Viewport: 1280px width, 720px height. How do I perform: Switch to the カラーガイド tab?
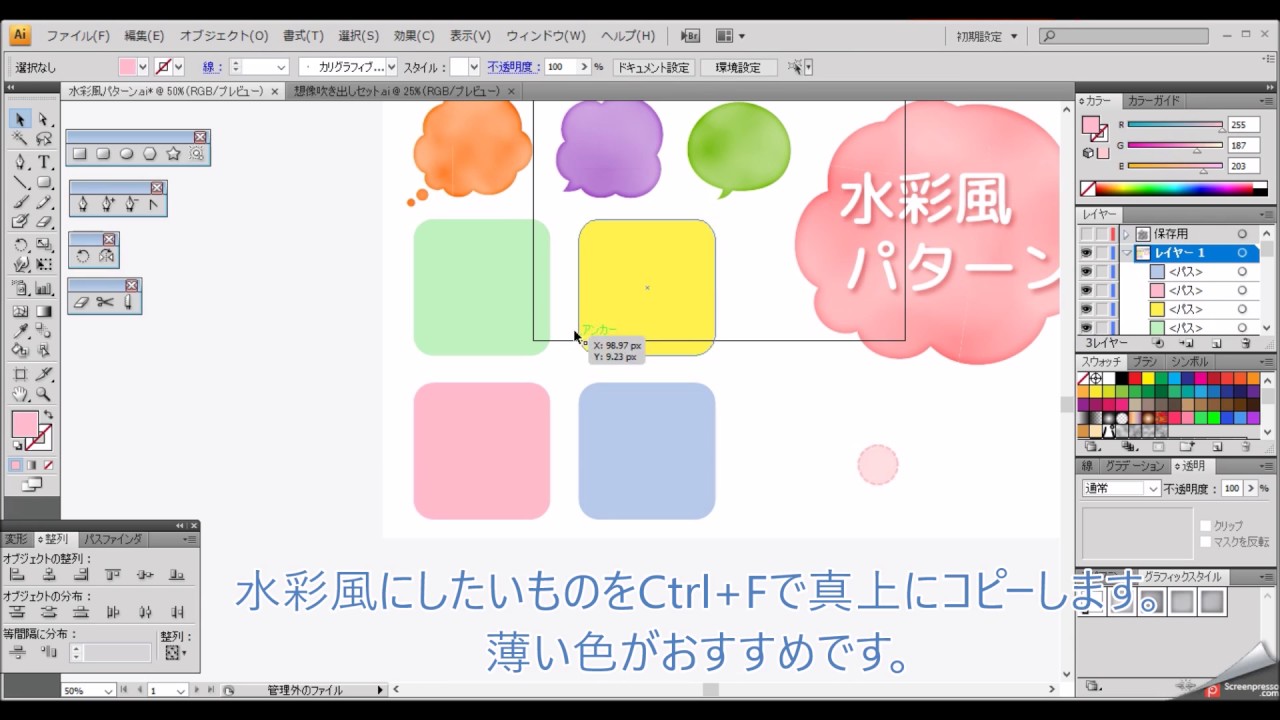(1153, 101)
